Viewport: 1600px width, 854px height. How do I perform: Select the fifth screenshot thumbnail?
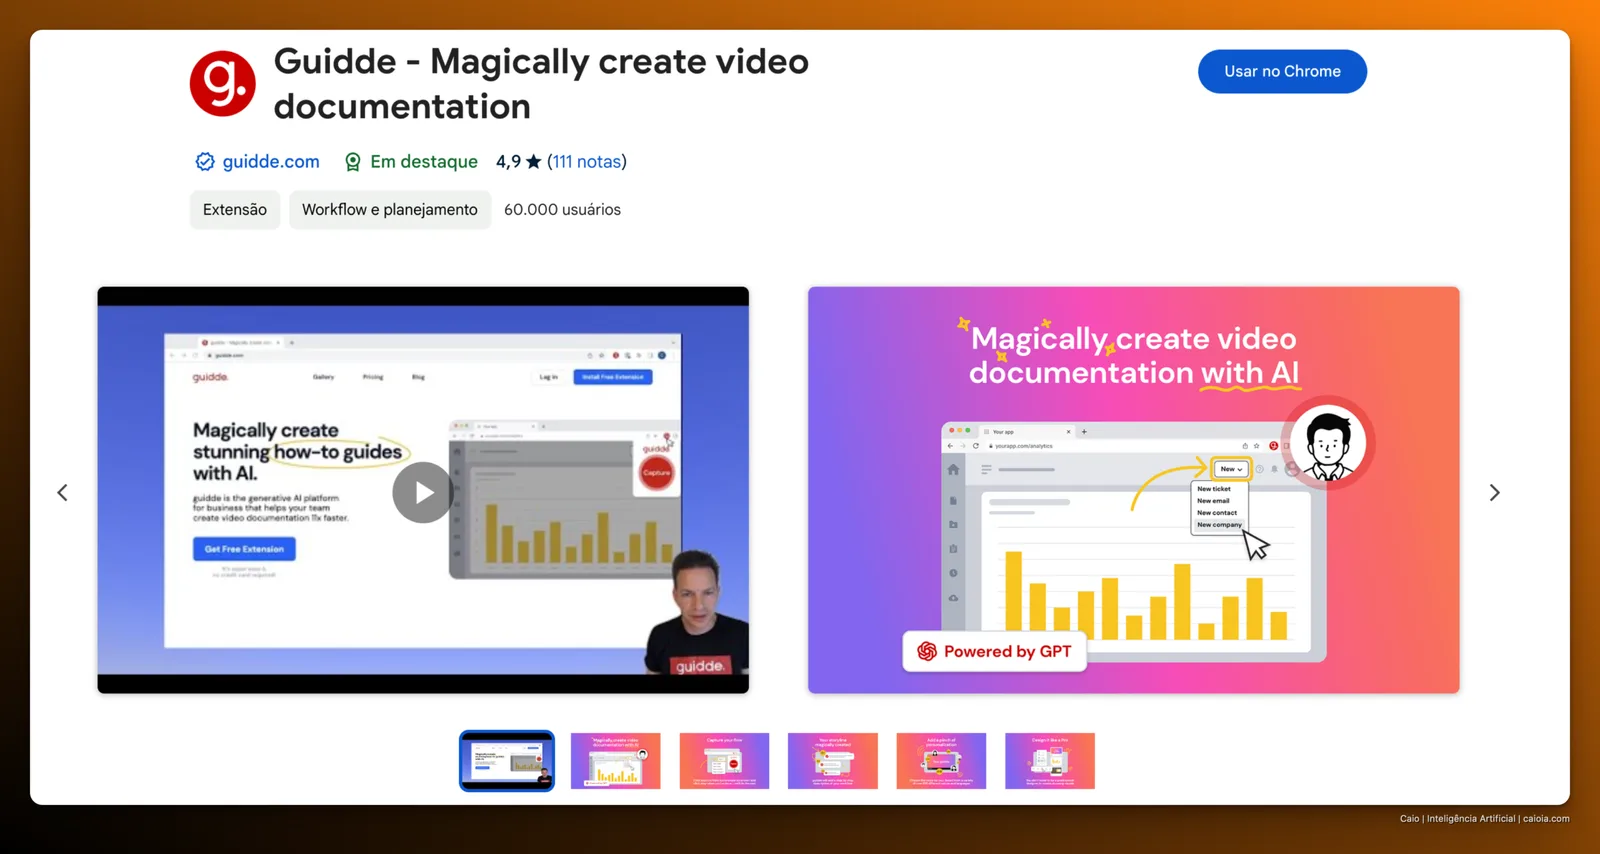click(x=941, y=761)
